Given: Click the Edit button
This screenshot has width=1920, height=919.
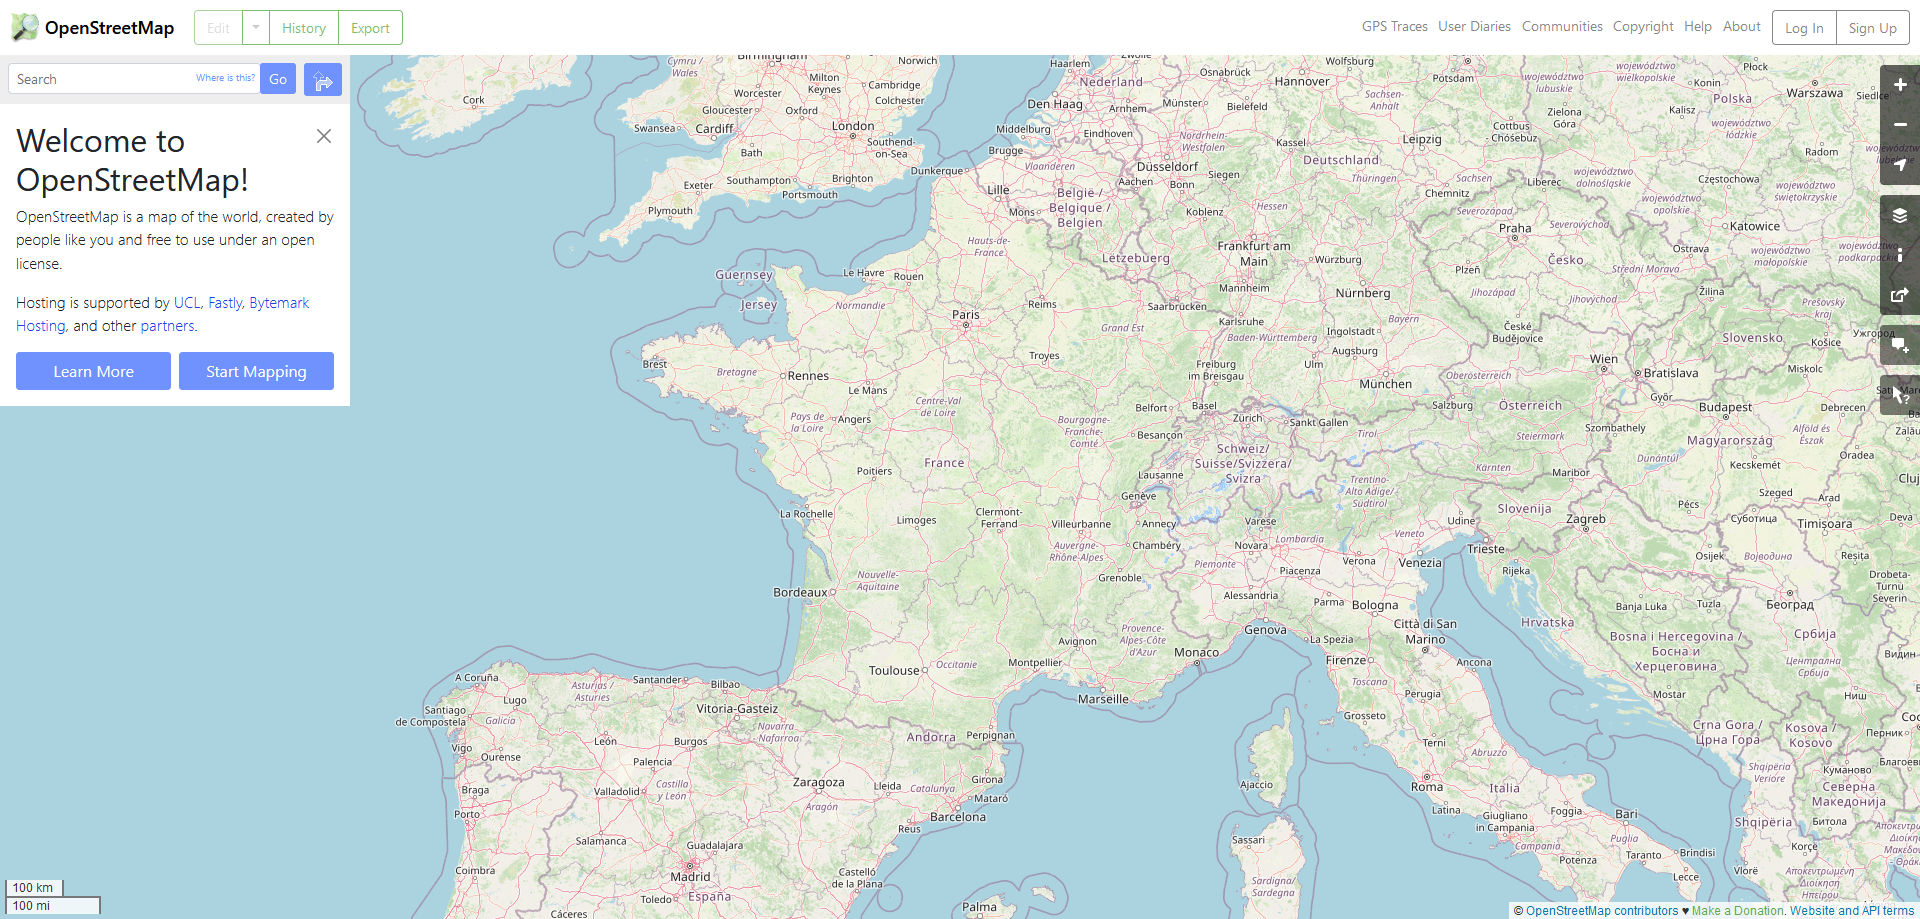Looking at the screenshot, I should tap(218, 28).
